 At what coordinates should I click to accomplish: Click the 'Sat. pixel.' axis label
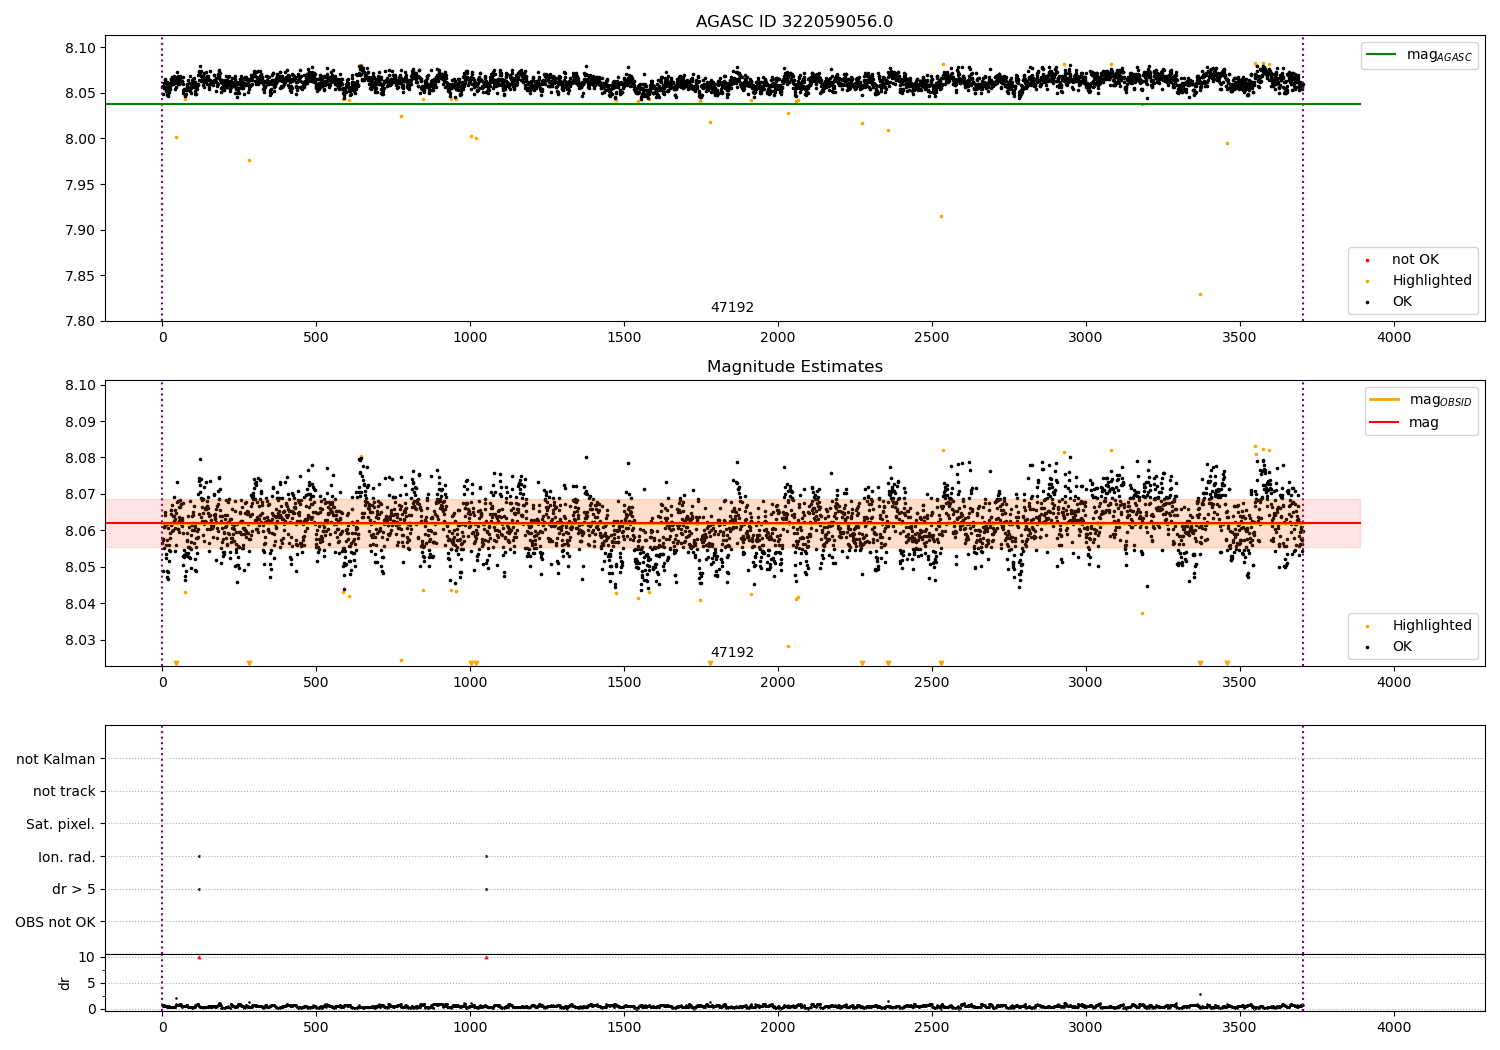tap(61, 824)
